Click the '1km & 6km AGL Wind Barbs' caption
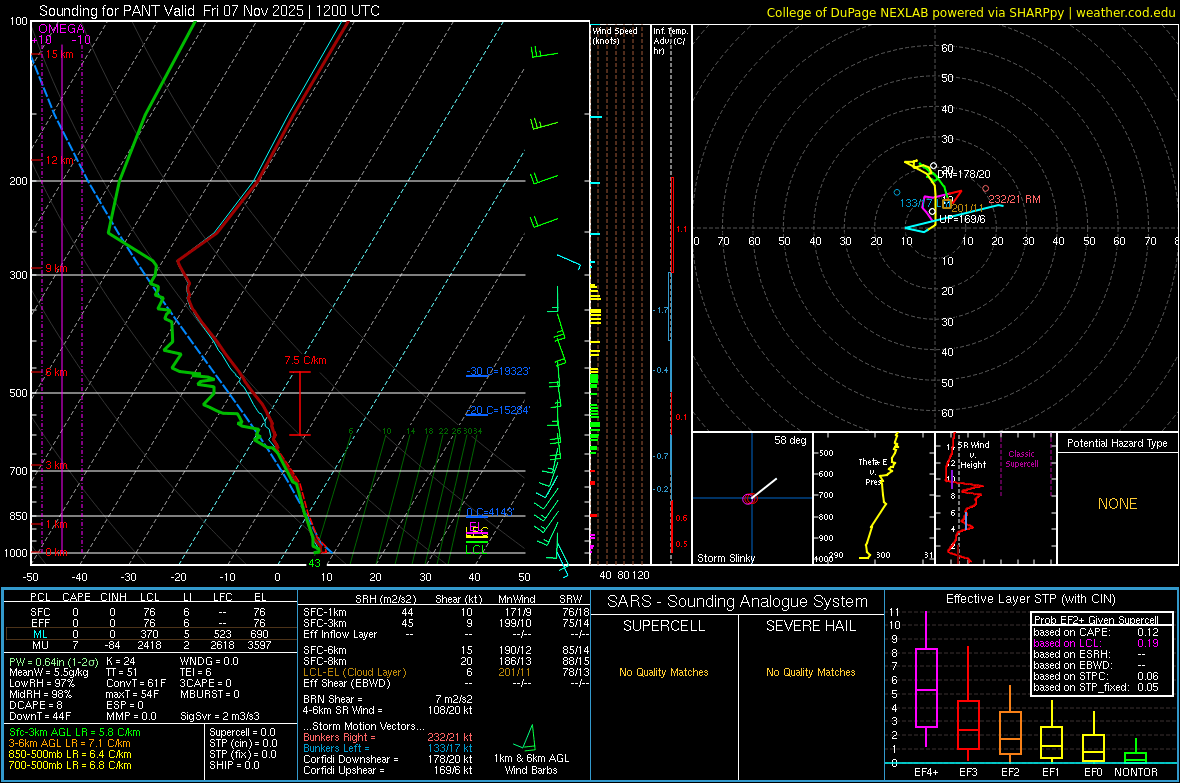The image size is (1180, 783). point(531,764)
